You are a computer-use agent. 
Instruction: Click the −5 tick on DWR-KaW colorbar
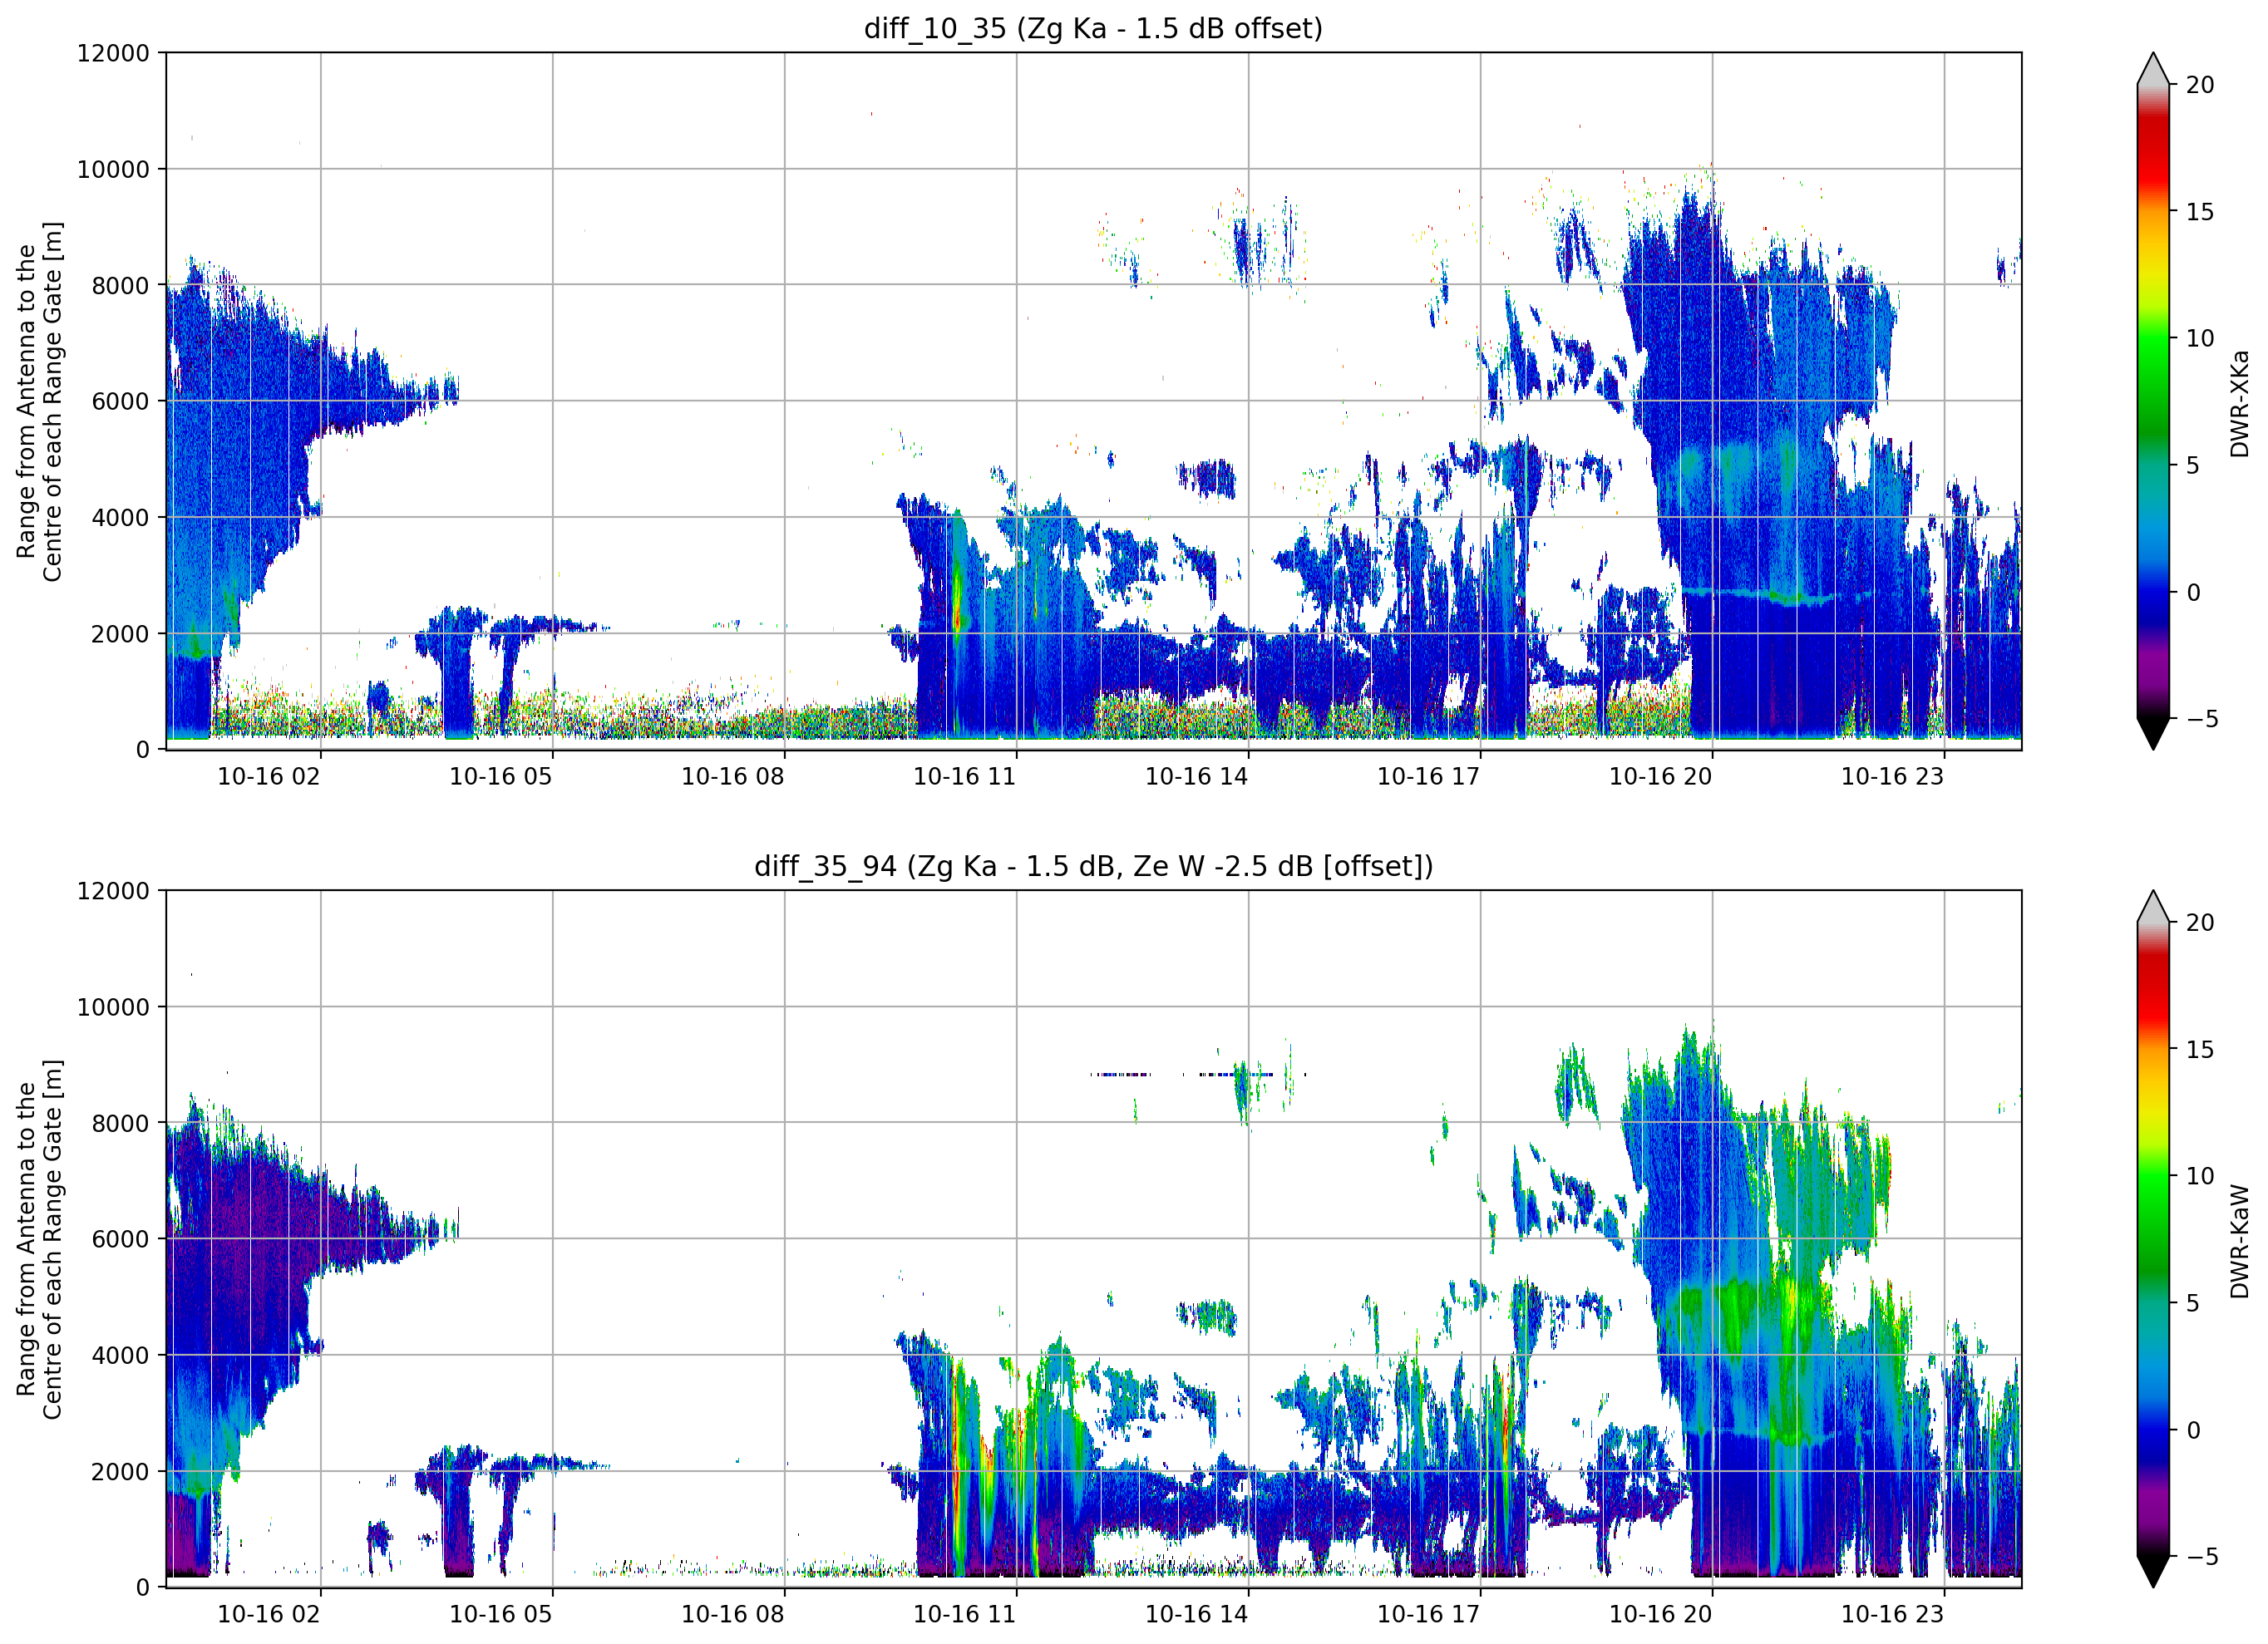[x=2202, y=1557]
